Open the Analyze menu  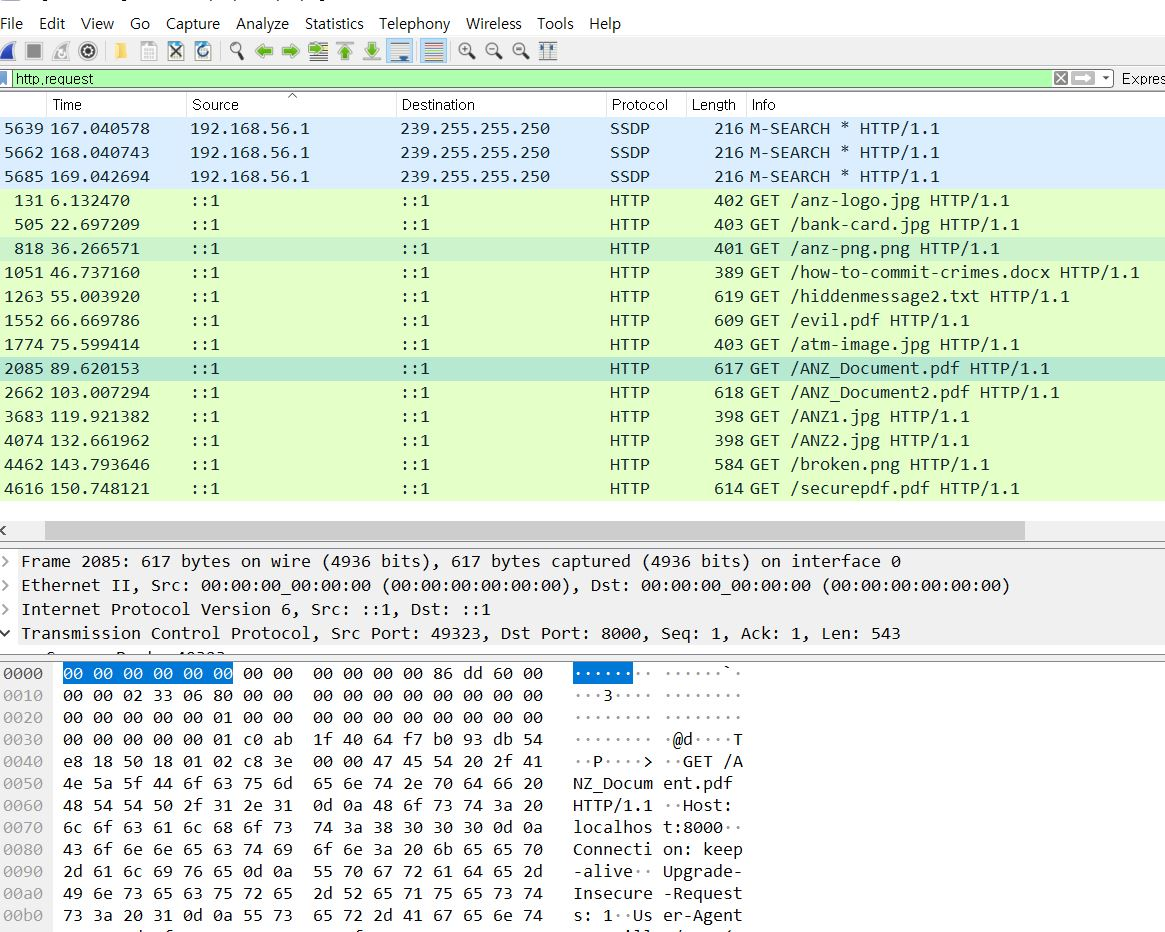(262, 24)
